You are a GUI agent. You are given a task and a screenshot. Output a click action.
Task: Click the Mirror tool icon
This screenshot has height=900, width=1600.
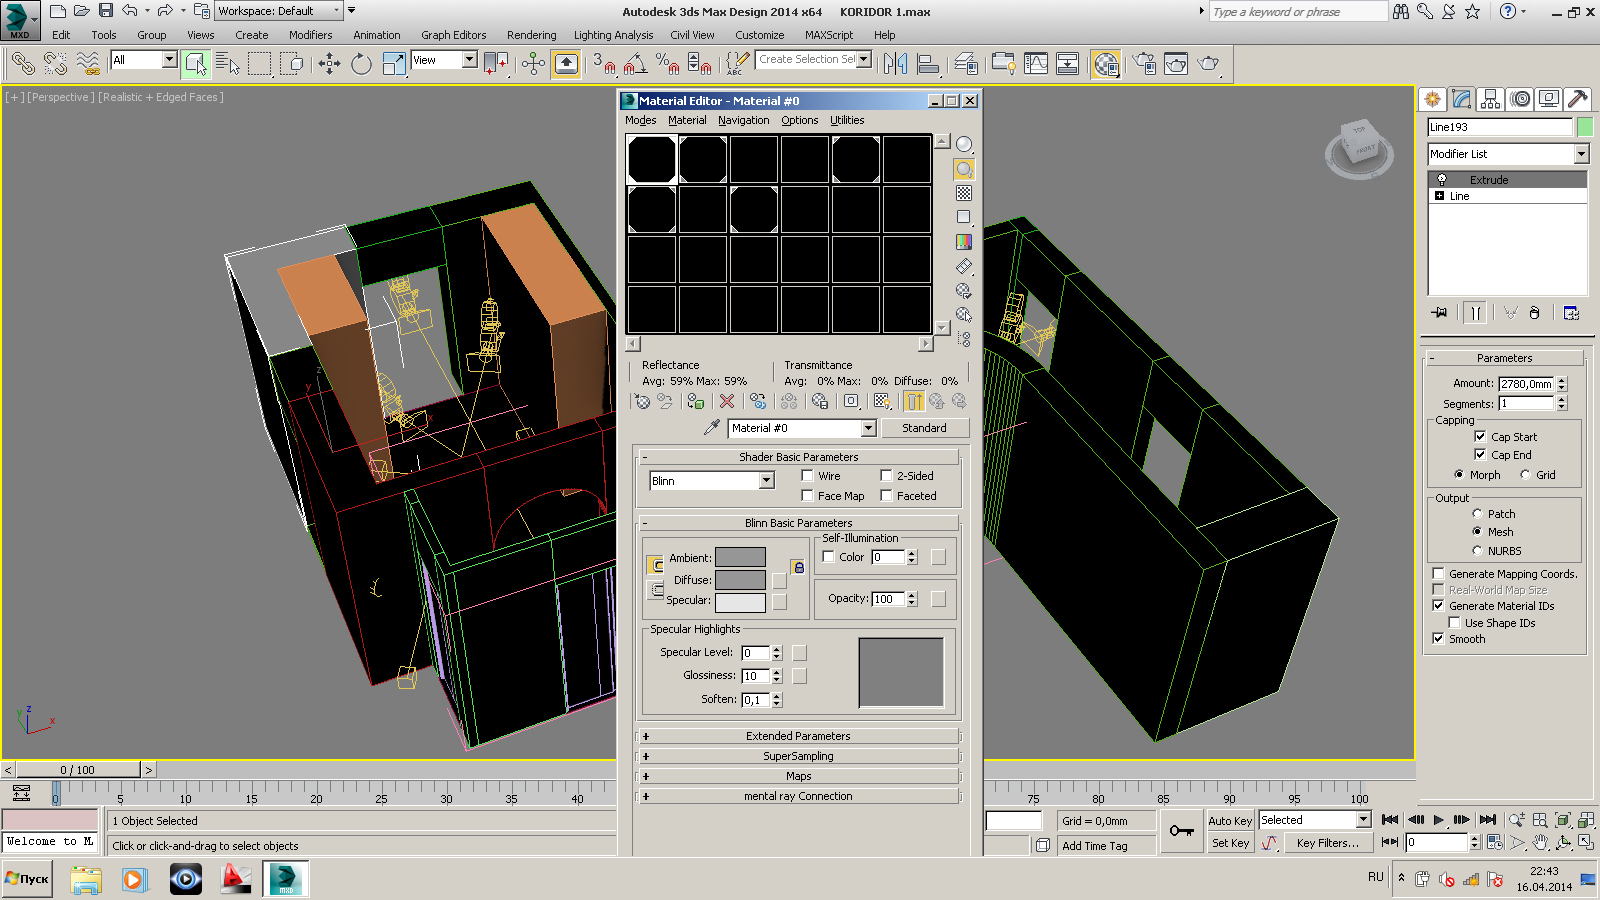pos(896,64)
